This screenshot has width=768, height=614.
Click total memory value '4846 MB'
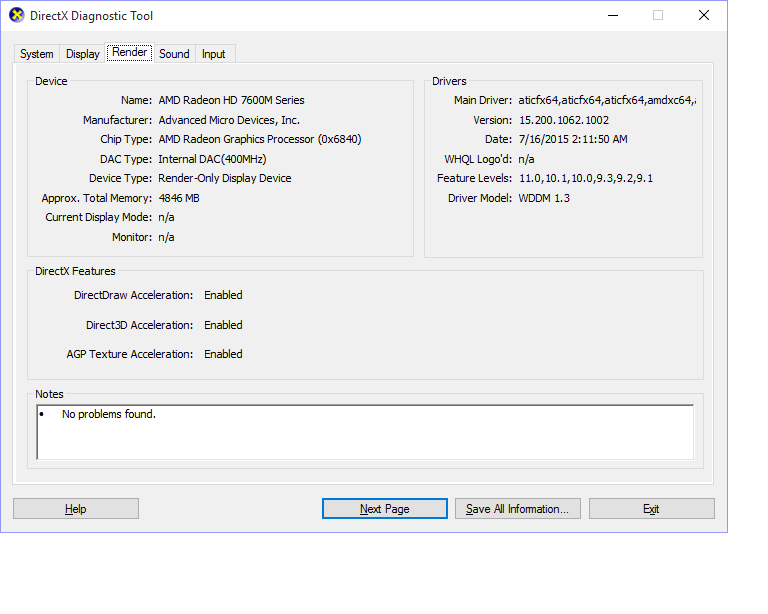[x=179, y=198]
